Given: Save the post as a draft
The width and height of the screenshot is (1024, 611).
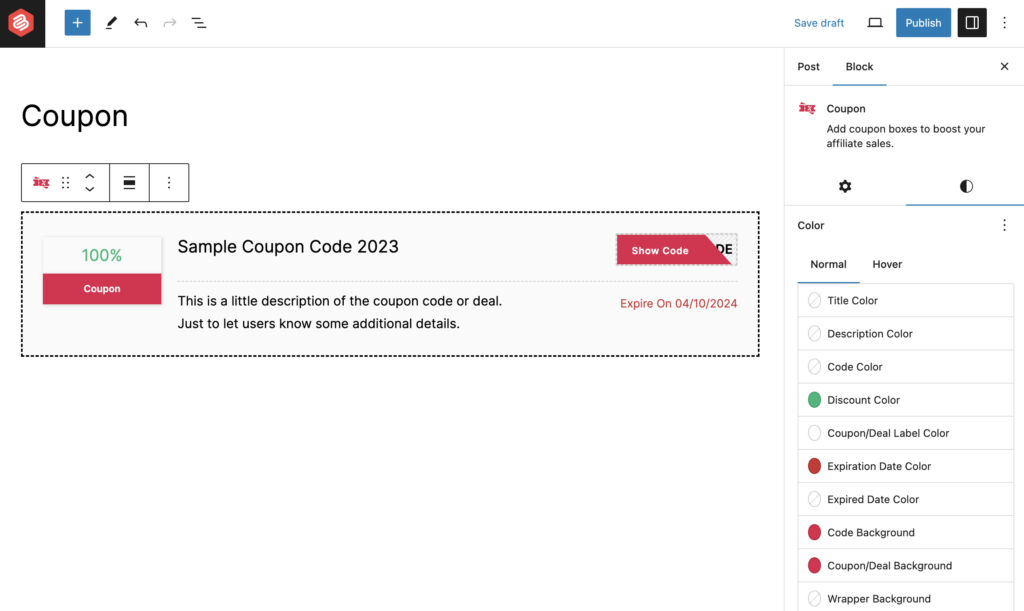Looking at the screenshot, I should tap(819, 22).
